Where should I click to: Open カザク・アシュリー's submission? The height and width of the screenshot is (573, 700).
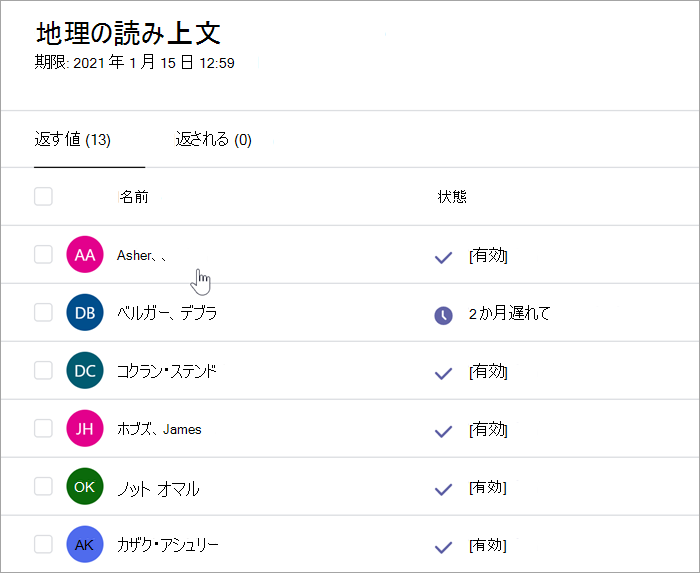167,545
